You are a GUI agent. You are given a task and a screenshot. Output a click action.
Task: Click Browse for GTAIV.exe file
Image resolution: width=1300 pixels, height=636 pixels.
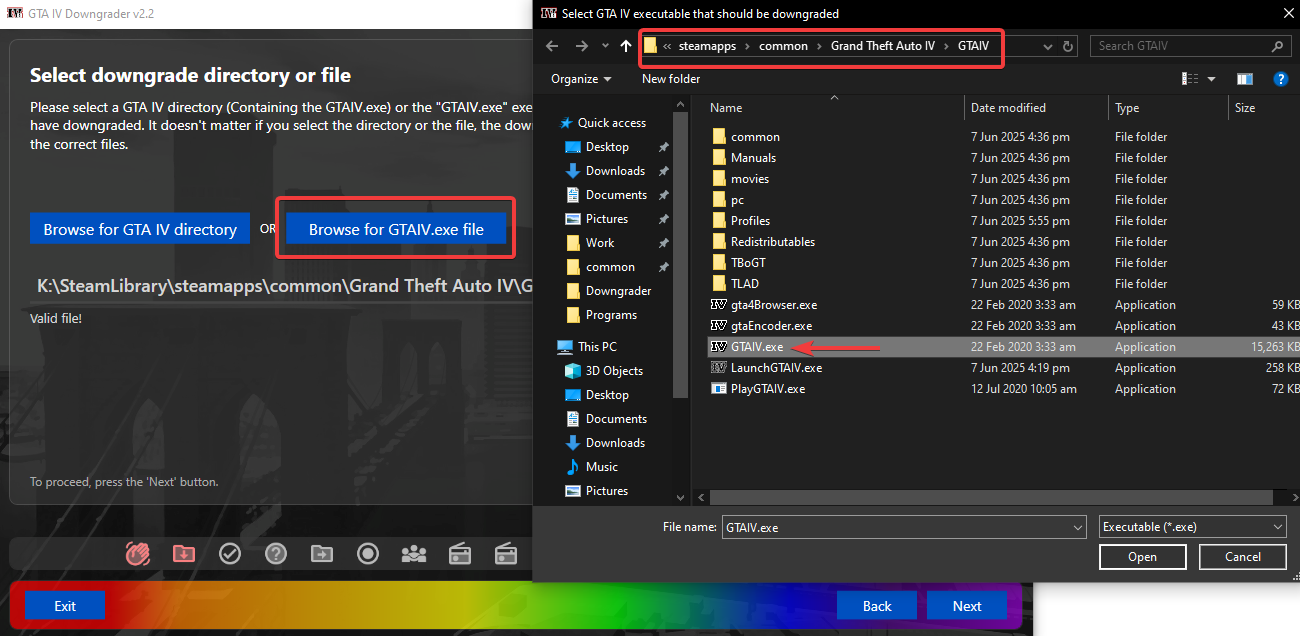click(396, 229)
